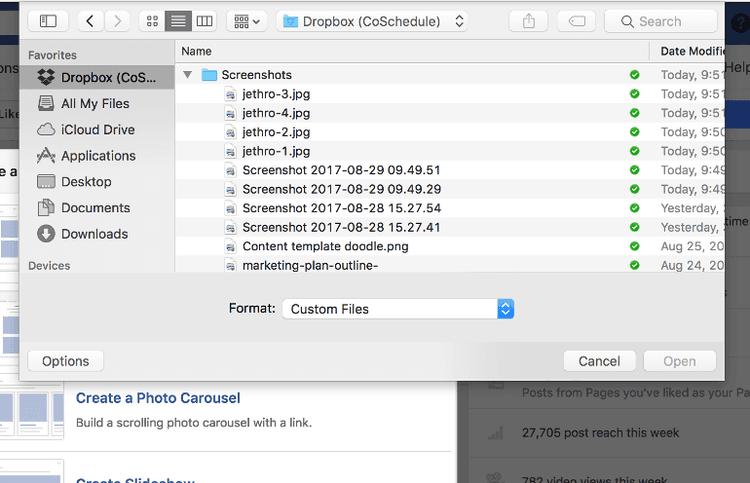Select Applications in Favorites sidebar

(98, 155)
